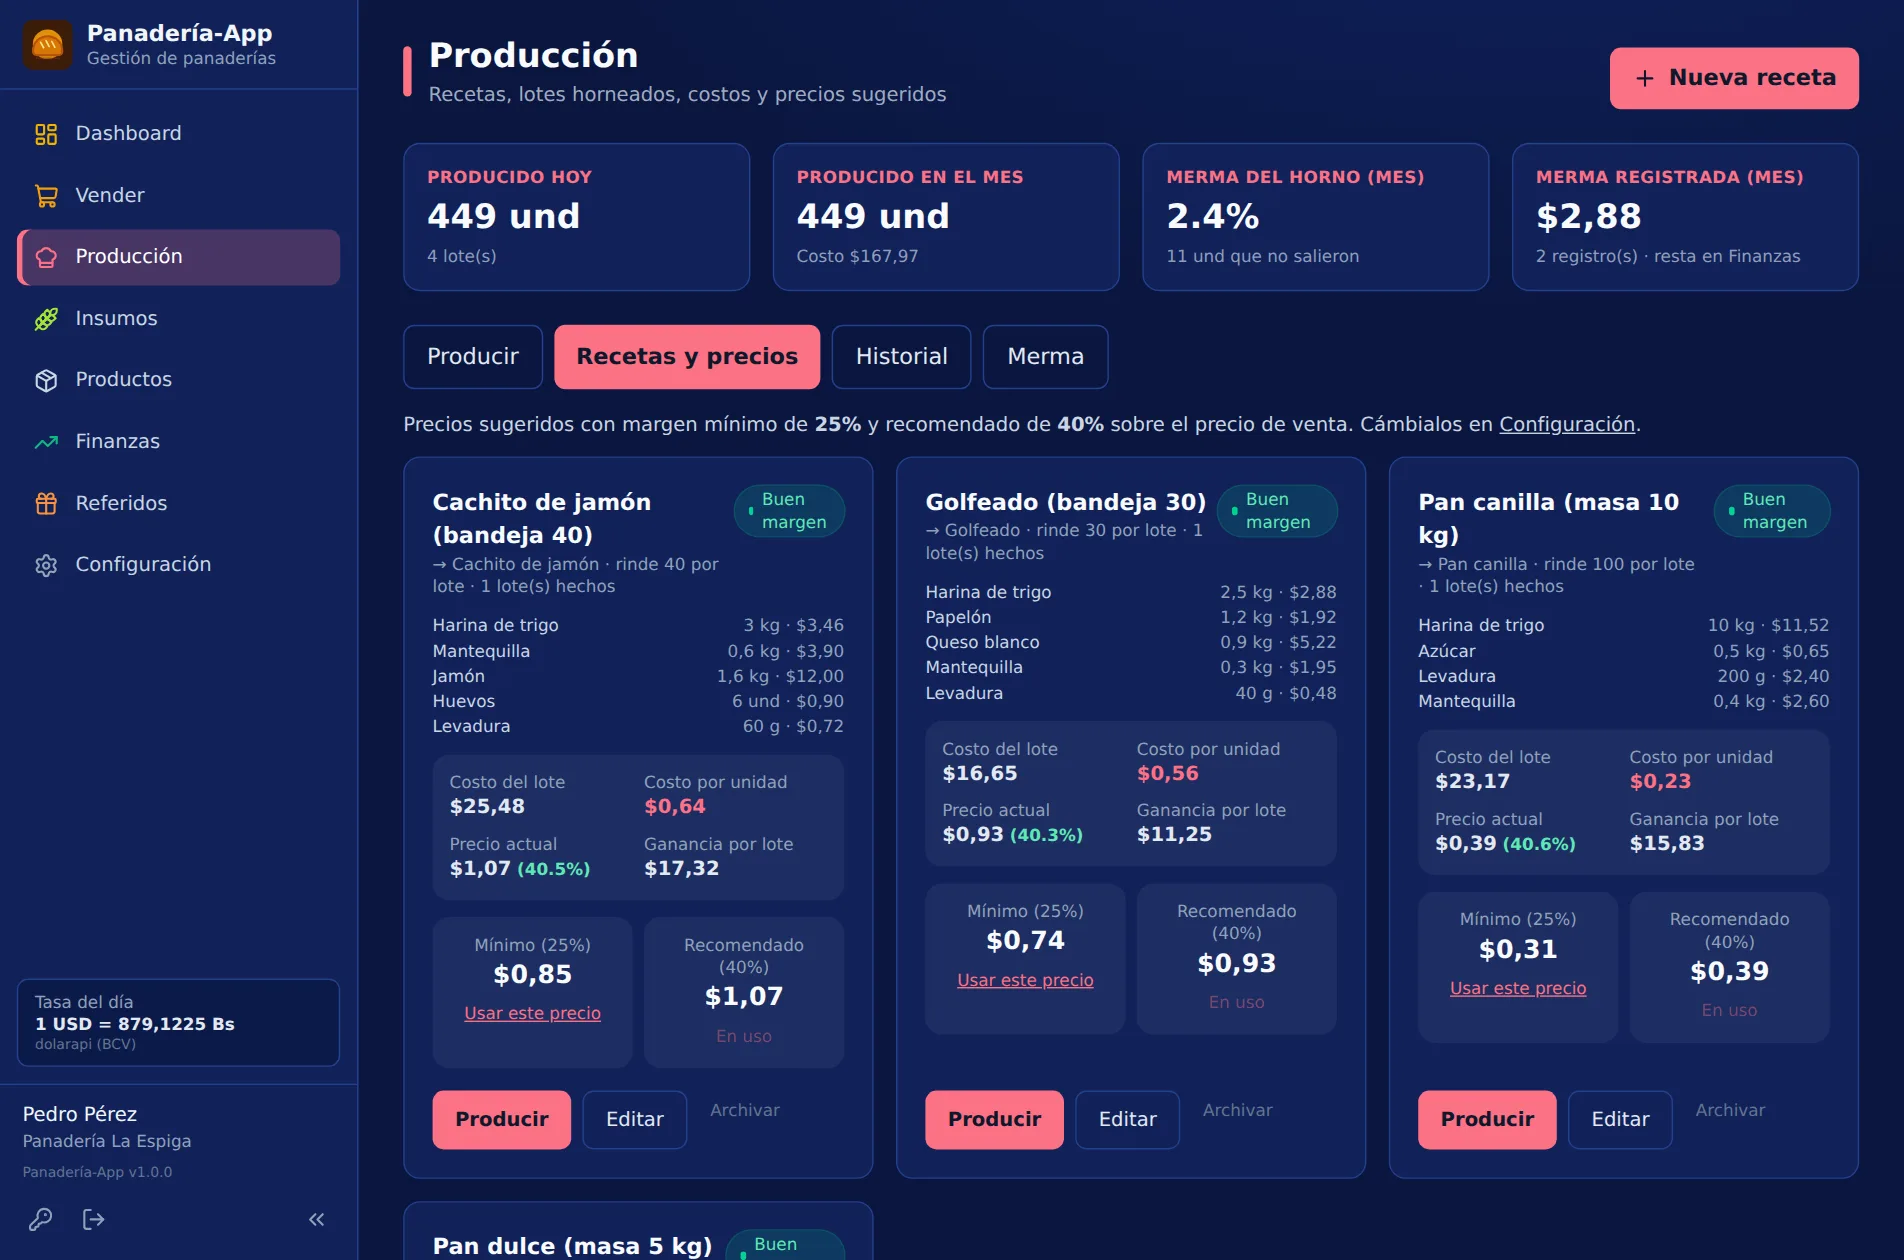This screenshot has width=1904, height=1260.
Task: Collapse the sidebar with double chevron
Action: 317,1219
